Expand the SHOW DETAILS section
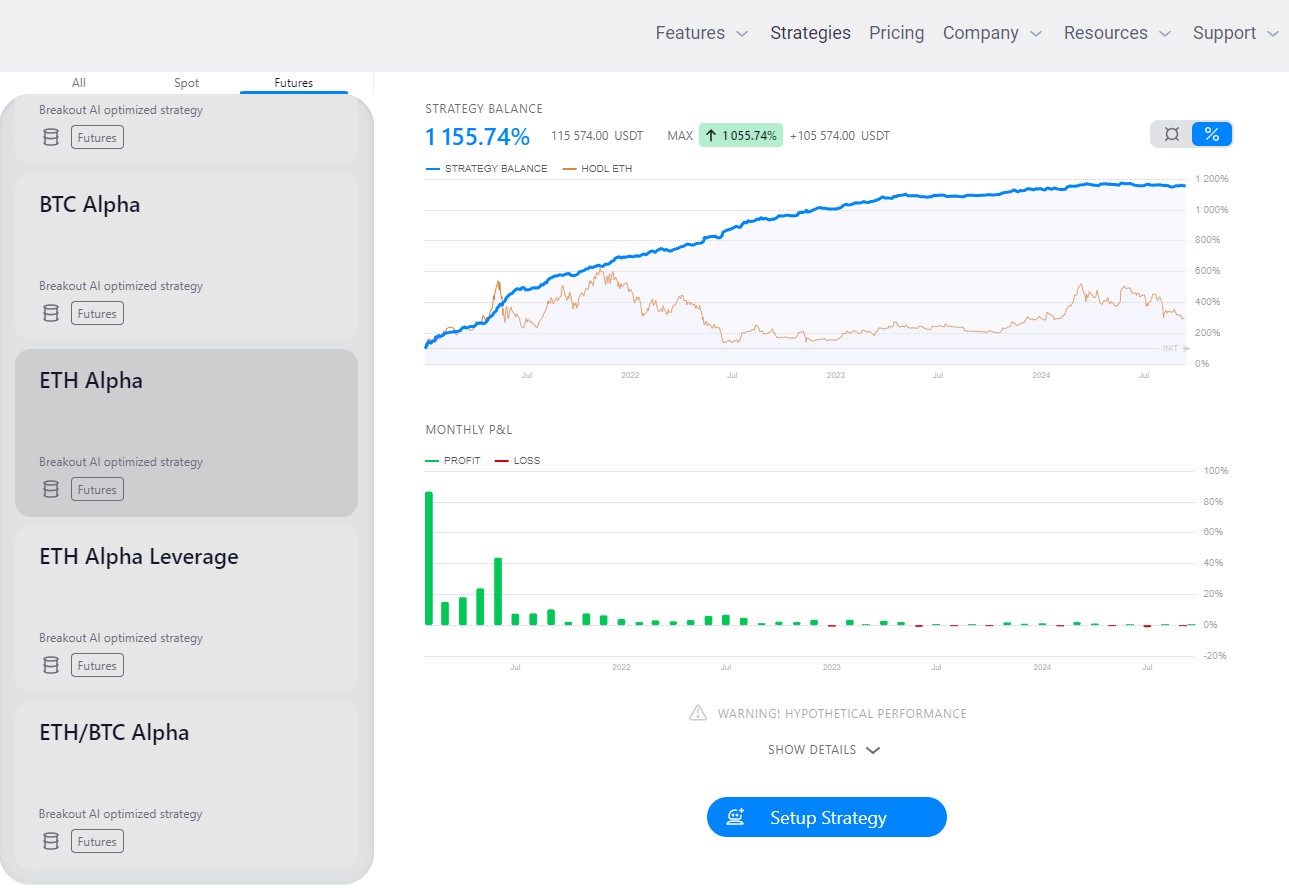 pos(824,750)
